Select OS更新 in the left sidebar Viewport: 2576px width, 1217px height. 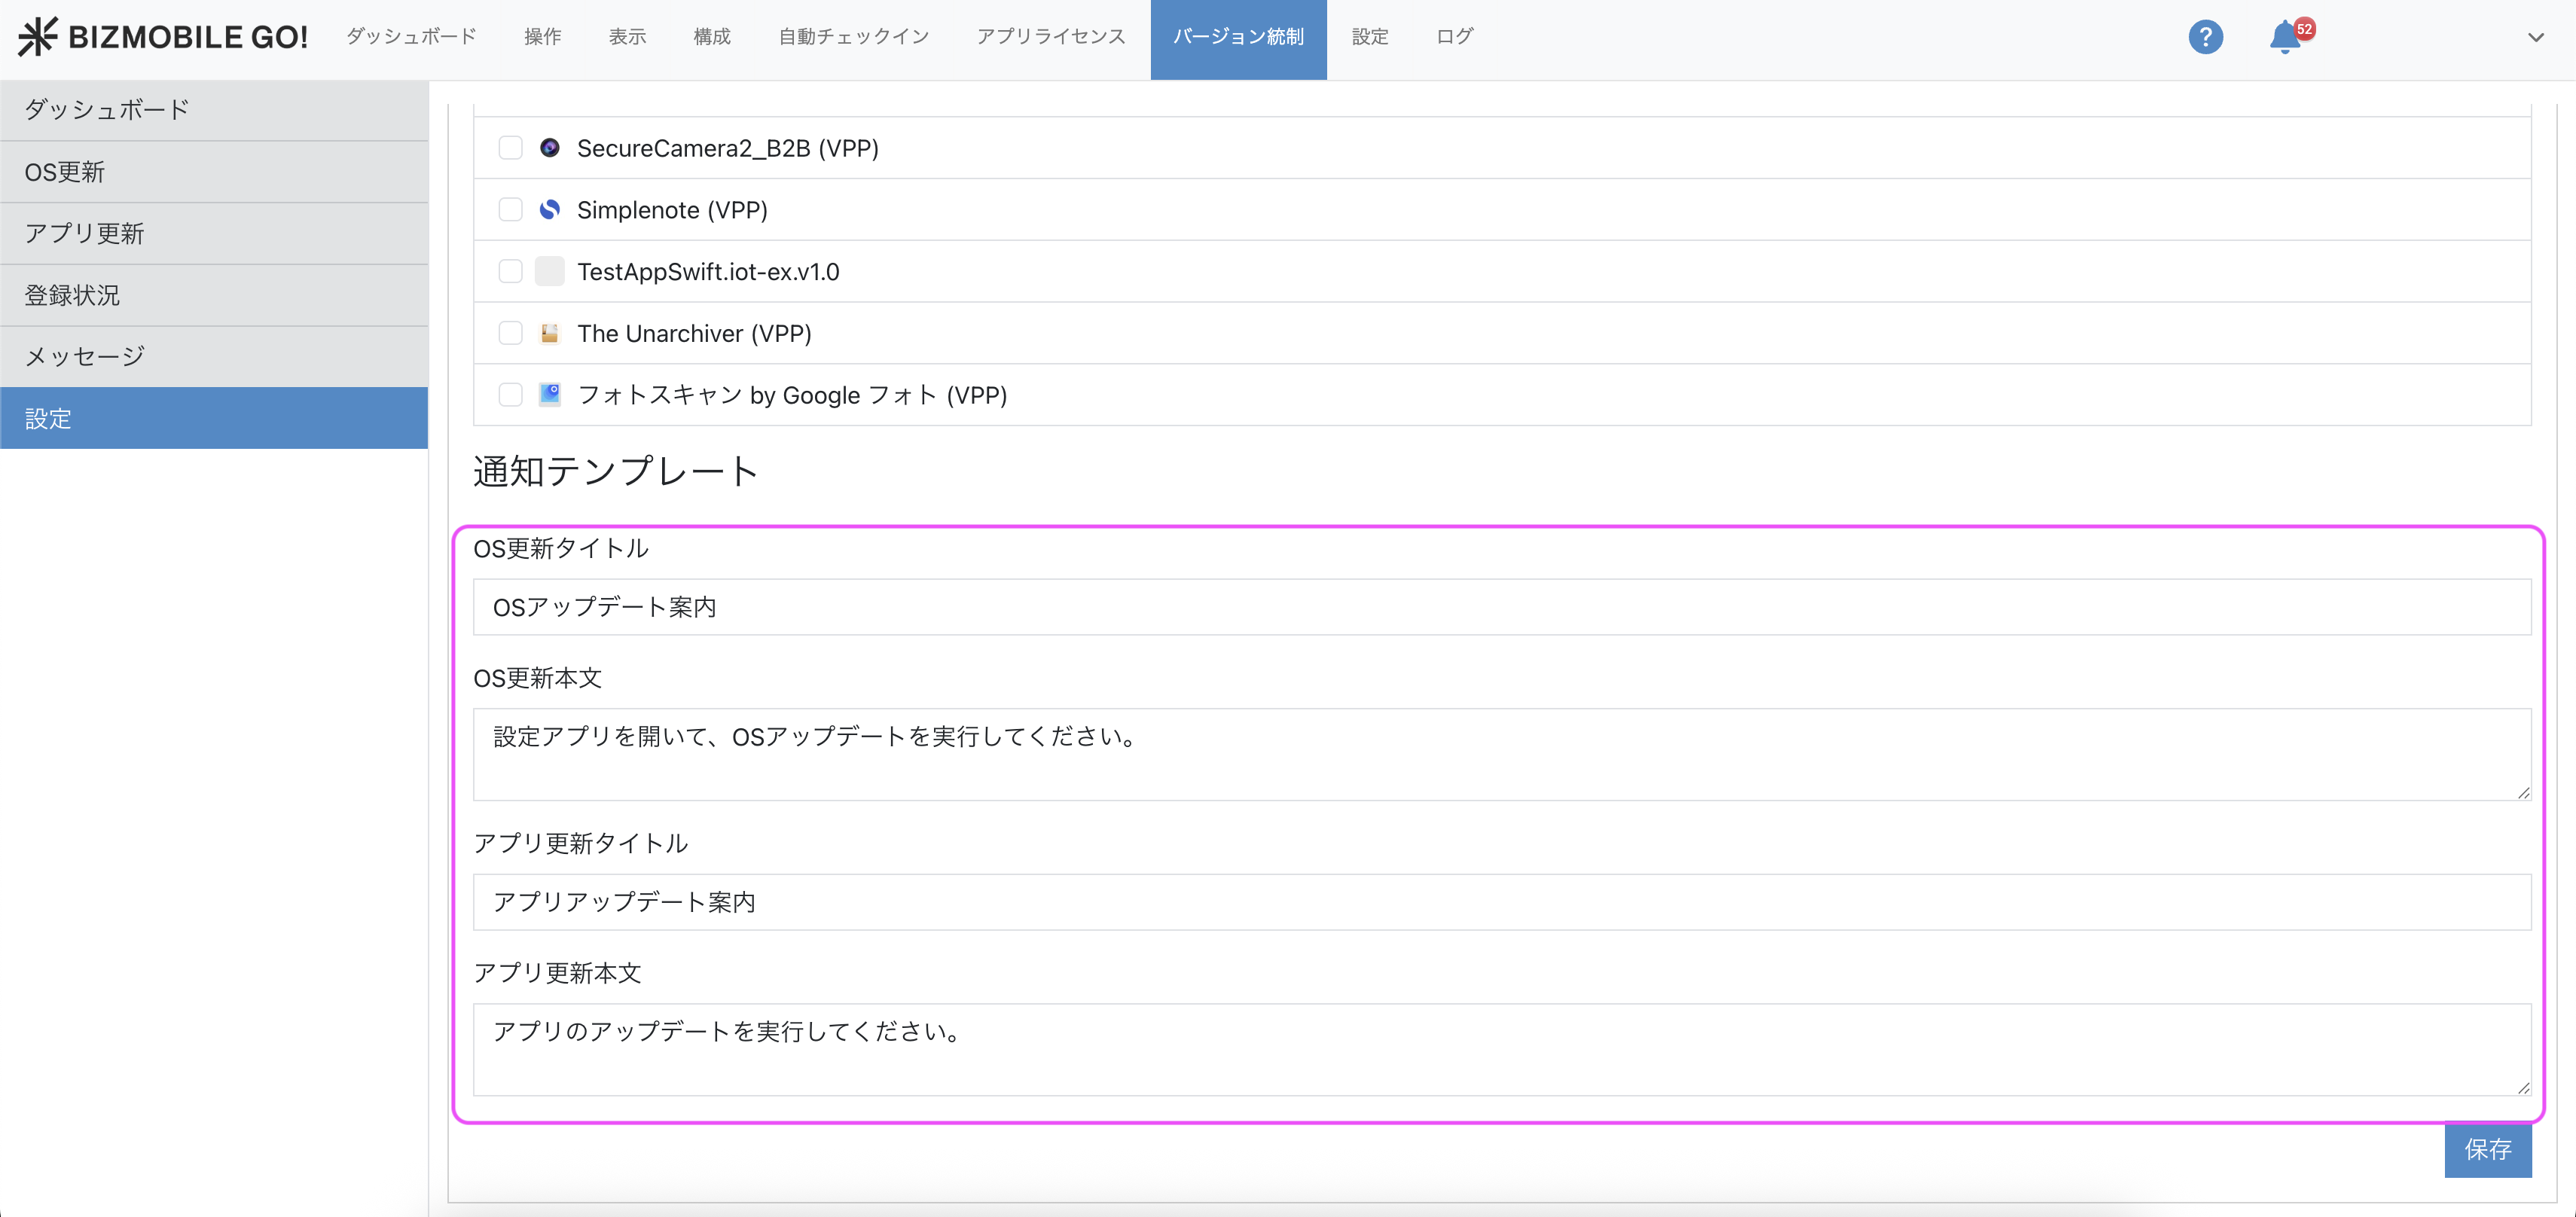(214, 172)
